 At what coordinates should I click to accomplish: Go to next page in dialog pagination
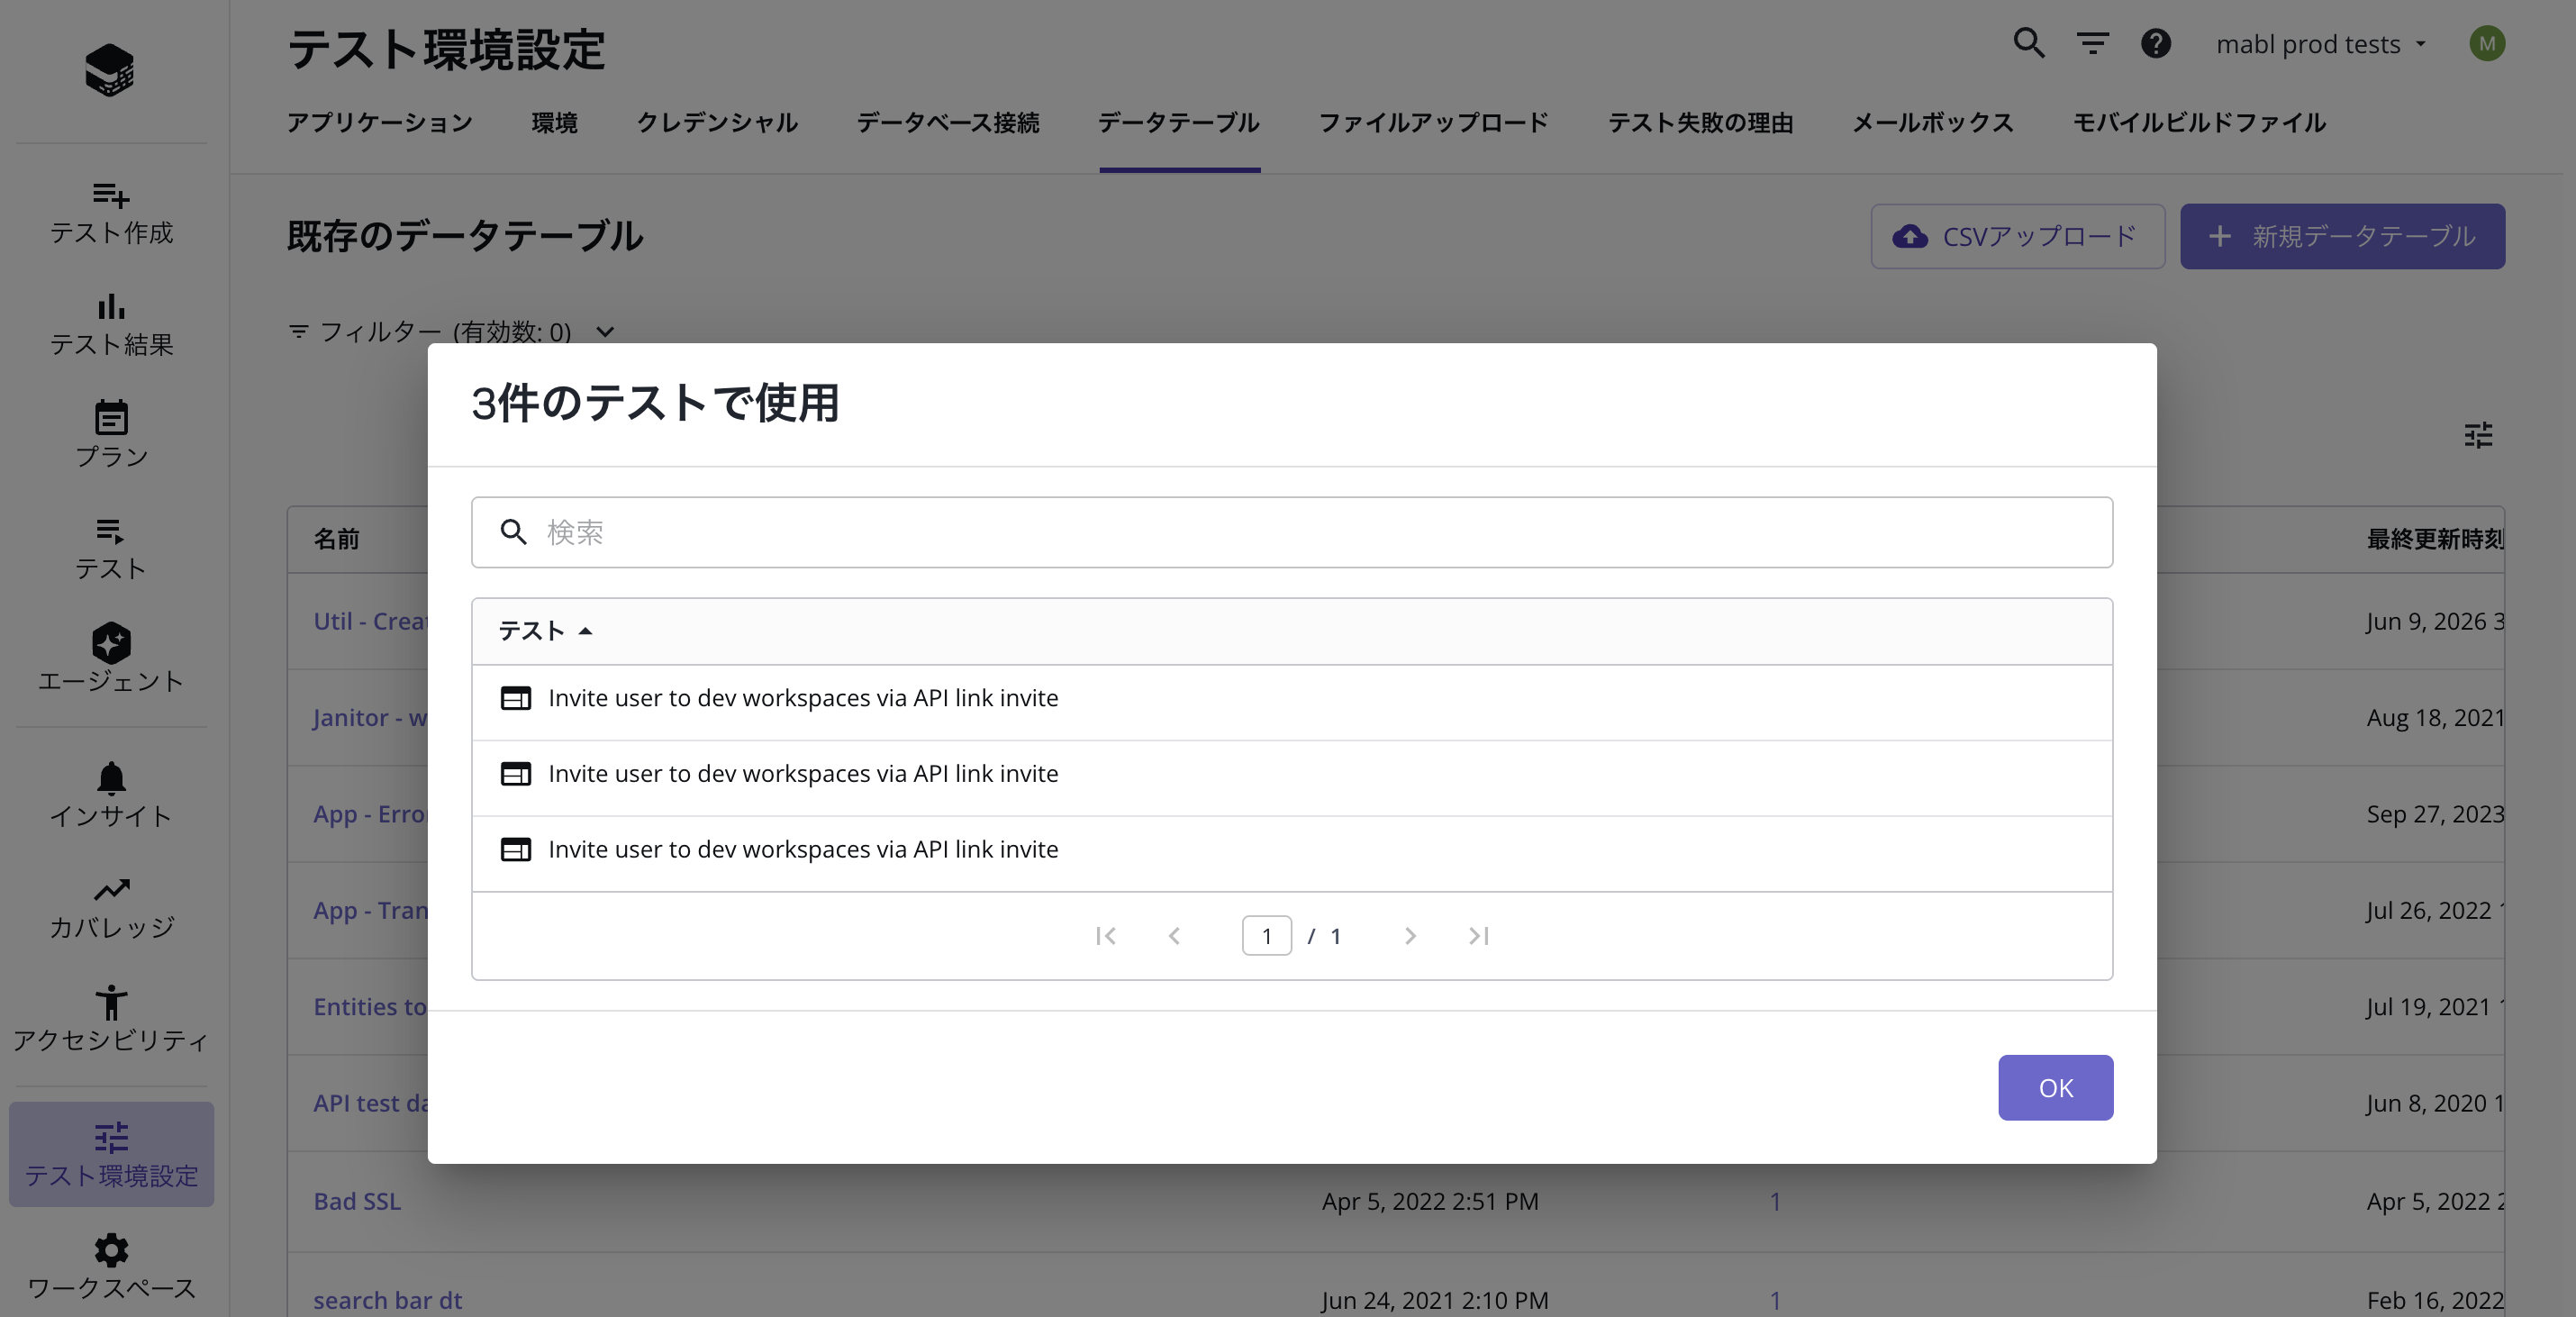(x=1410, y=936)
